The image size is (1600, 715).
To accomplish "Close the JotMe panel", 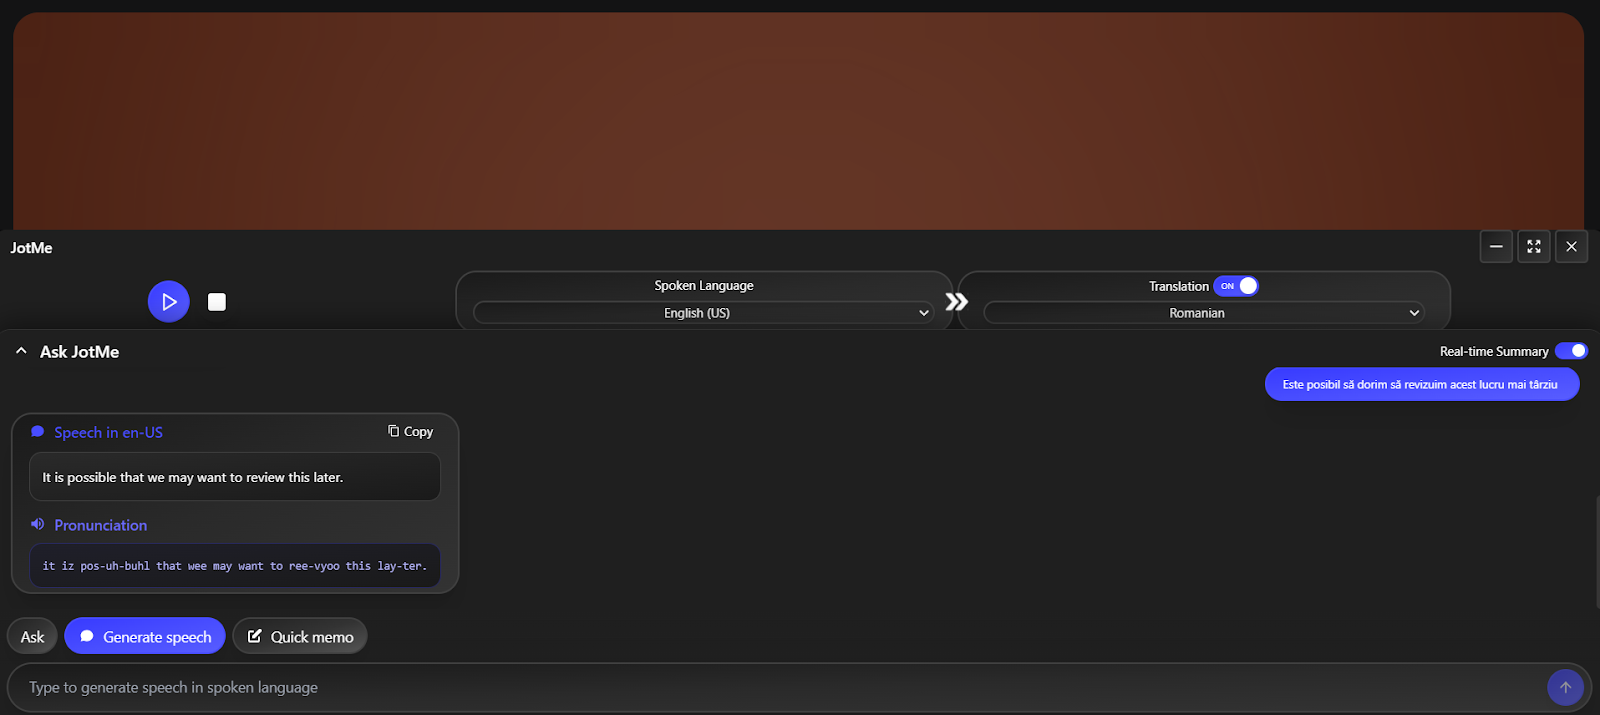I will tap(1572, 247).
